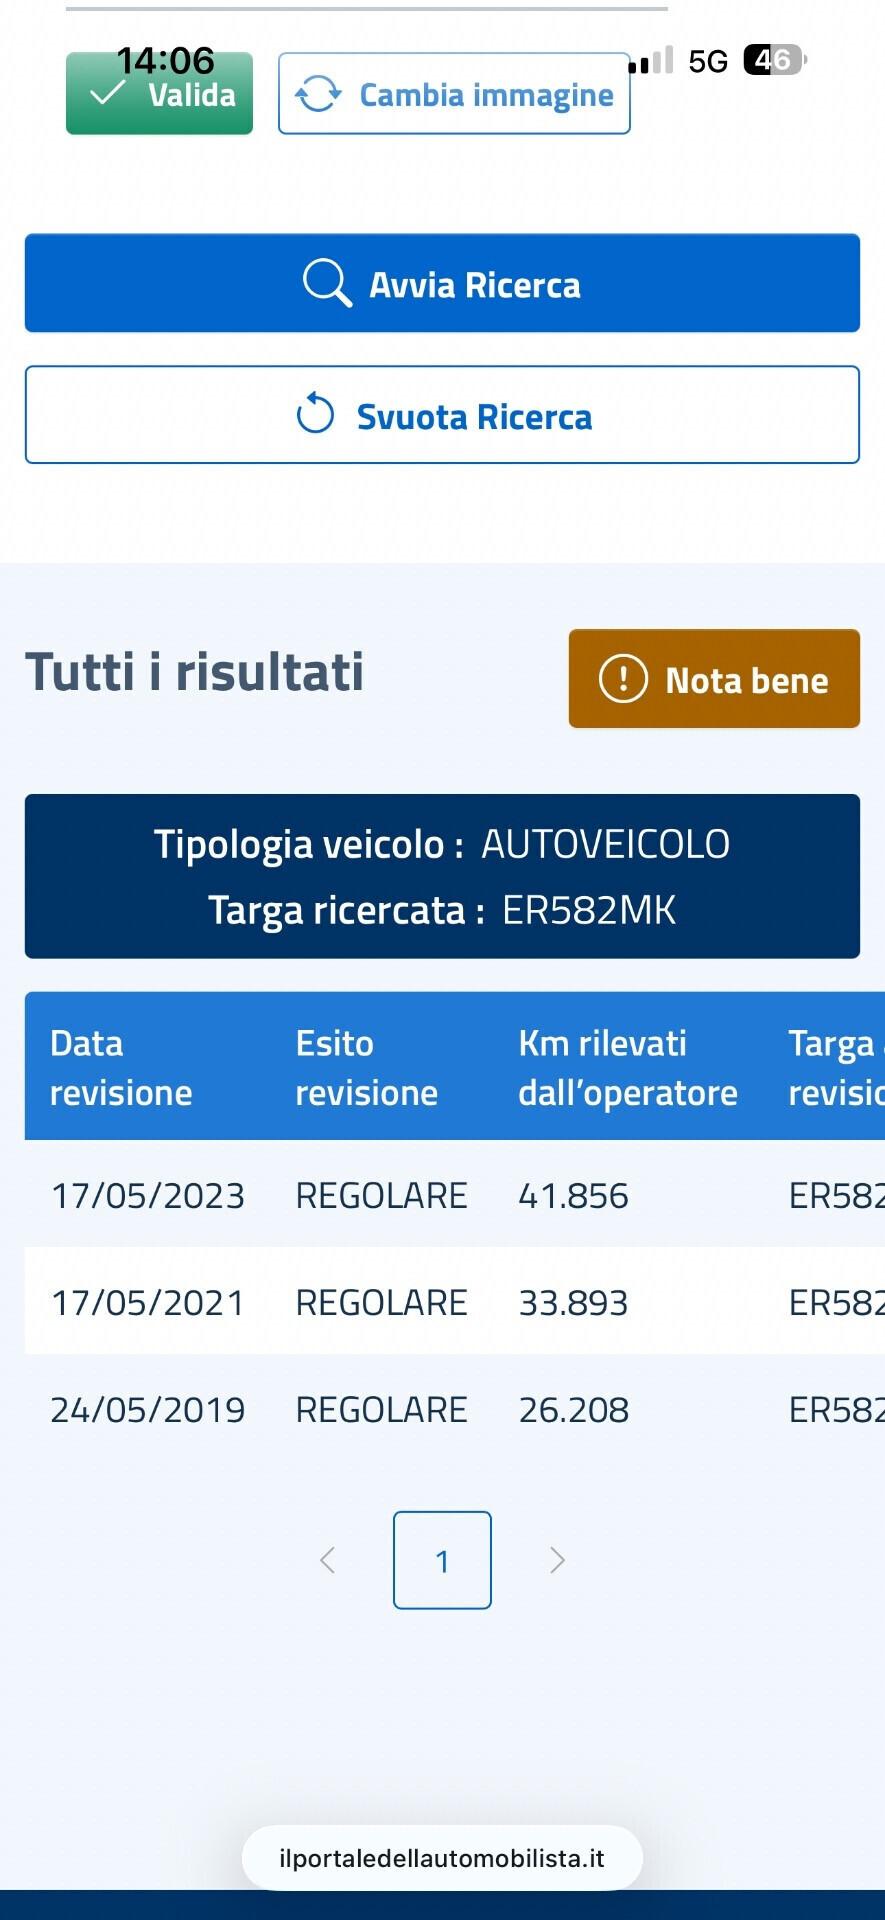
Task: Switch to page 1 in pagination
Action: click(x=442, y=1560)
